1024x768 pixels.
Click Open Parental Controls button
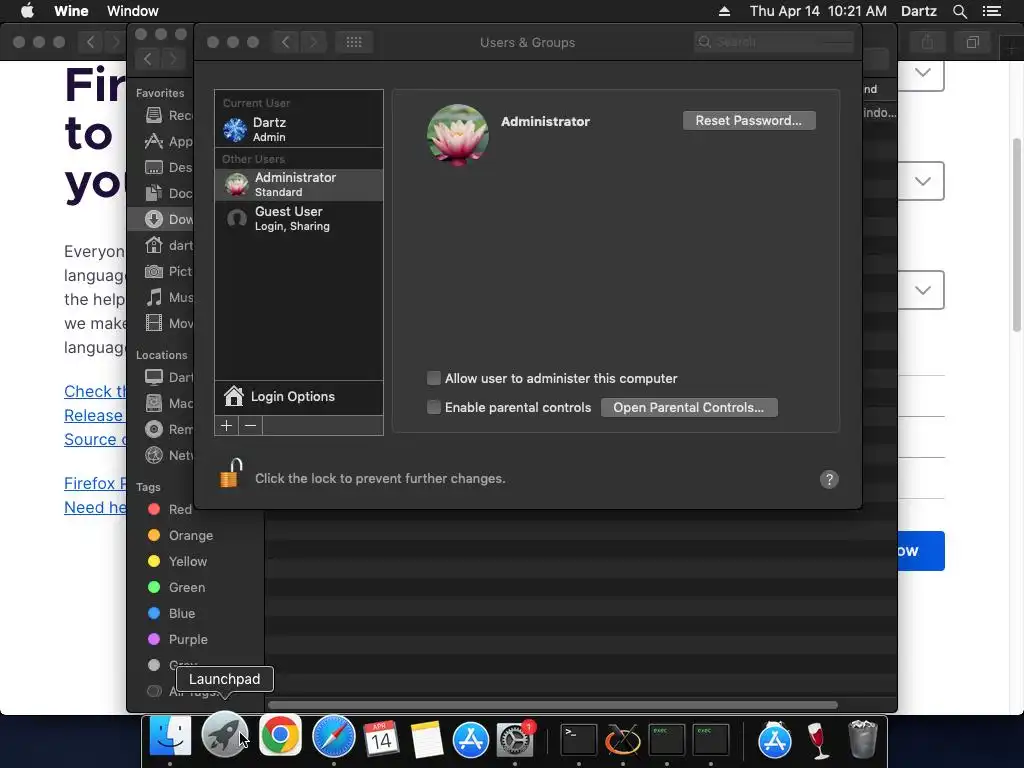coord(689,408)
